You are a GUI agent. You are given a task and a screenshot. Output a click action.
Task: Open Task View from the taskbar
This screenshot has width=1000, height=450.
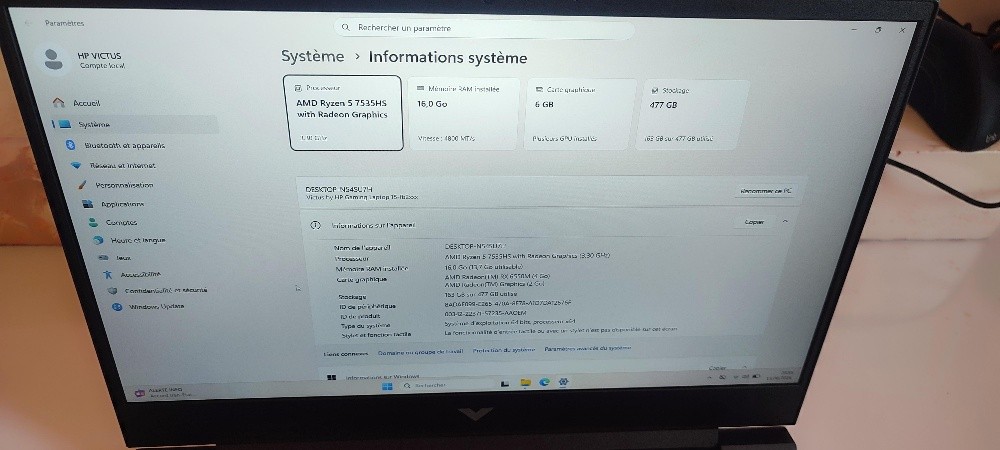tap(505, 384)
